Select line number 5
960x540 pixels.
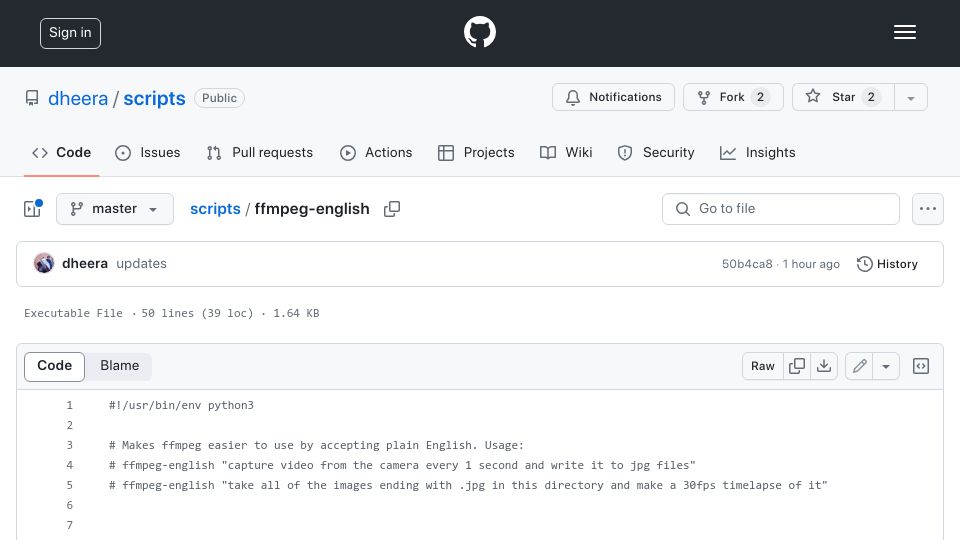69,485
